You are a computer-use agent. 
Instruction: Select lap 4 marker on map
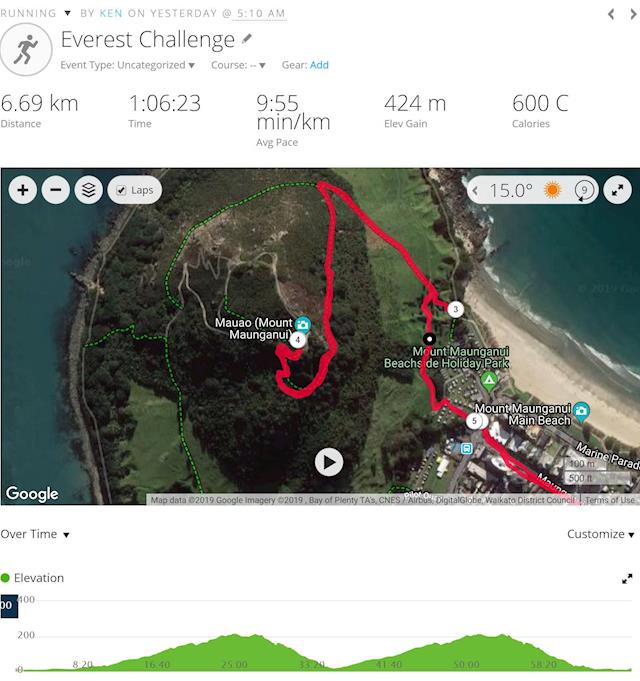[297, 340]
